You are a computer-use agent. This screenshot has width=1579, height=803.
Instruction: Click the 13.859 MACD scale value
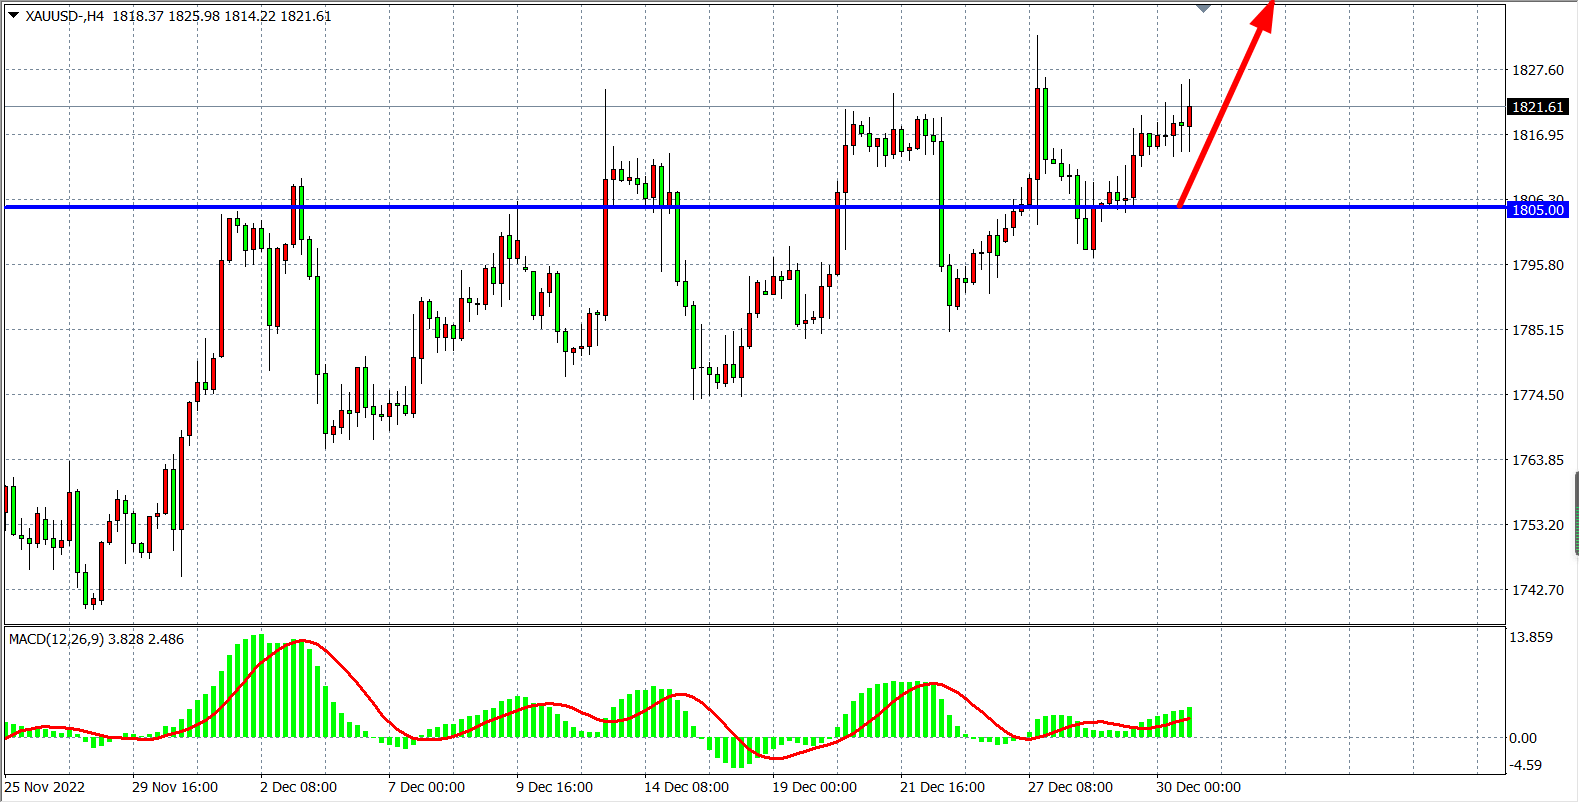(x=1531, y=637)
